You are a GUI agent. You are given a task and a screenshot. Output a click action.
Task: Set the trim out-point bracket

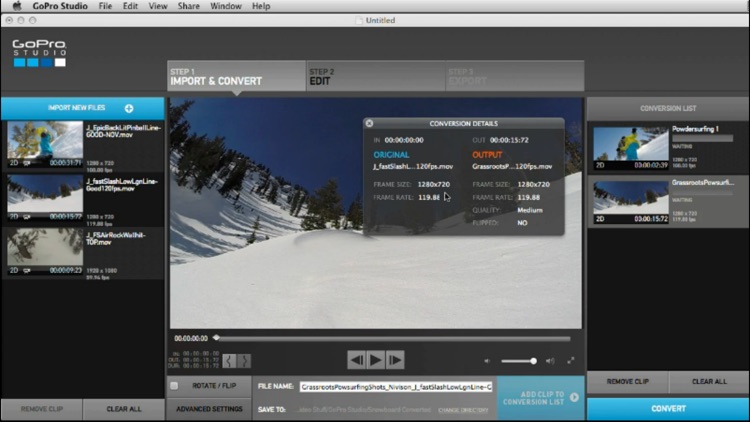[244, 361]
